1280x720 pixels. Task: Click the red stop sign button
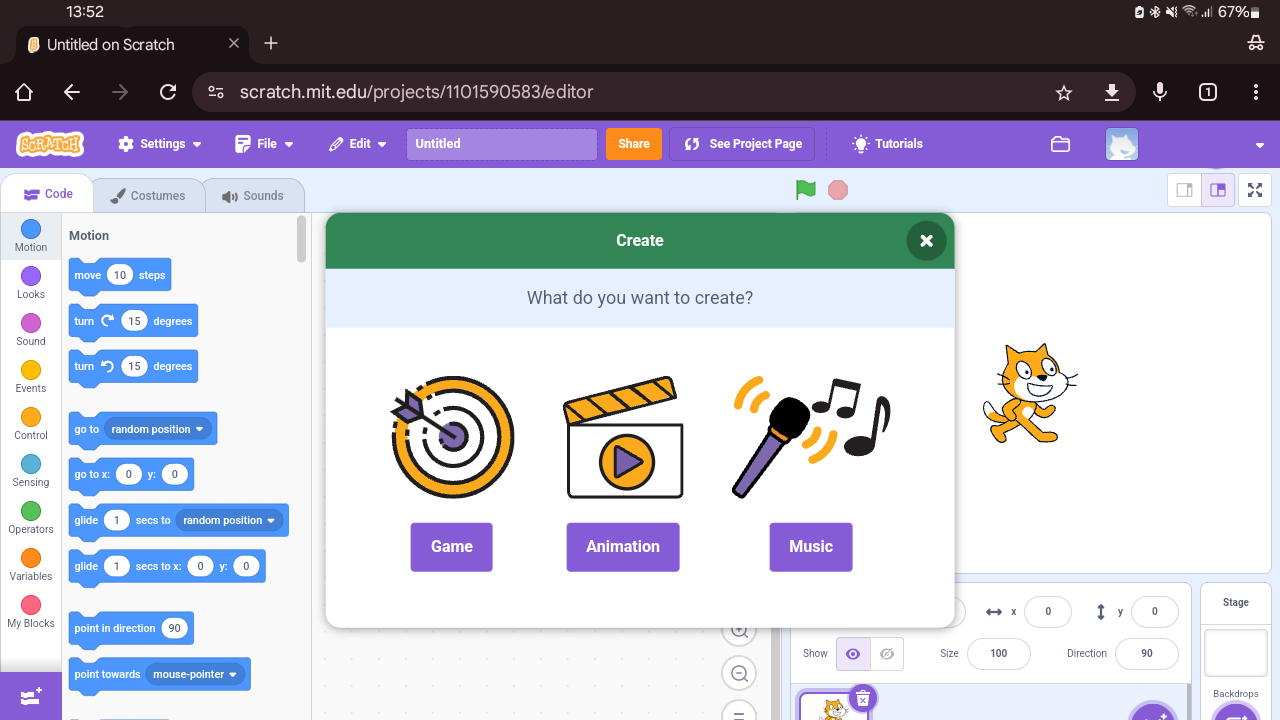pyautogui.click(x=838, y=190)
